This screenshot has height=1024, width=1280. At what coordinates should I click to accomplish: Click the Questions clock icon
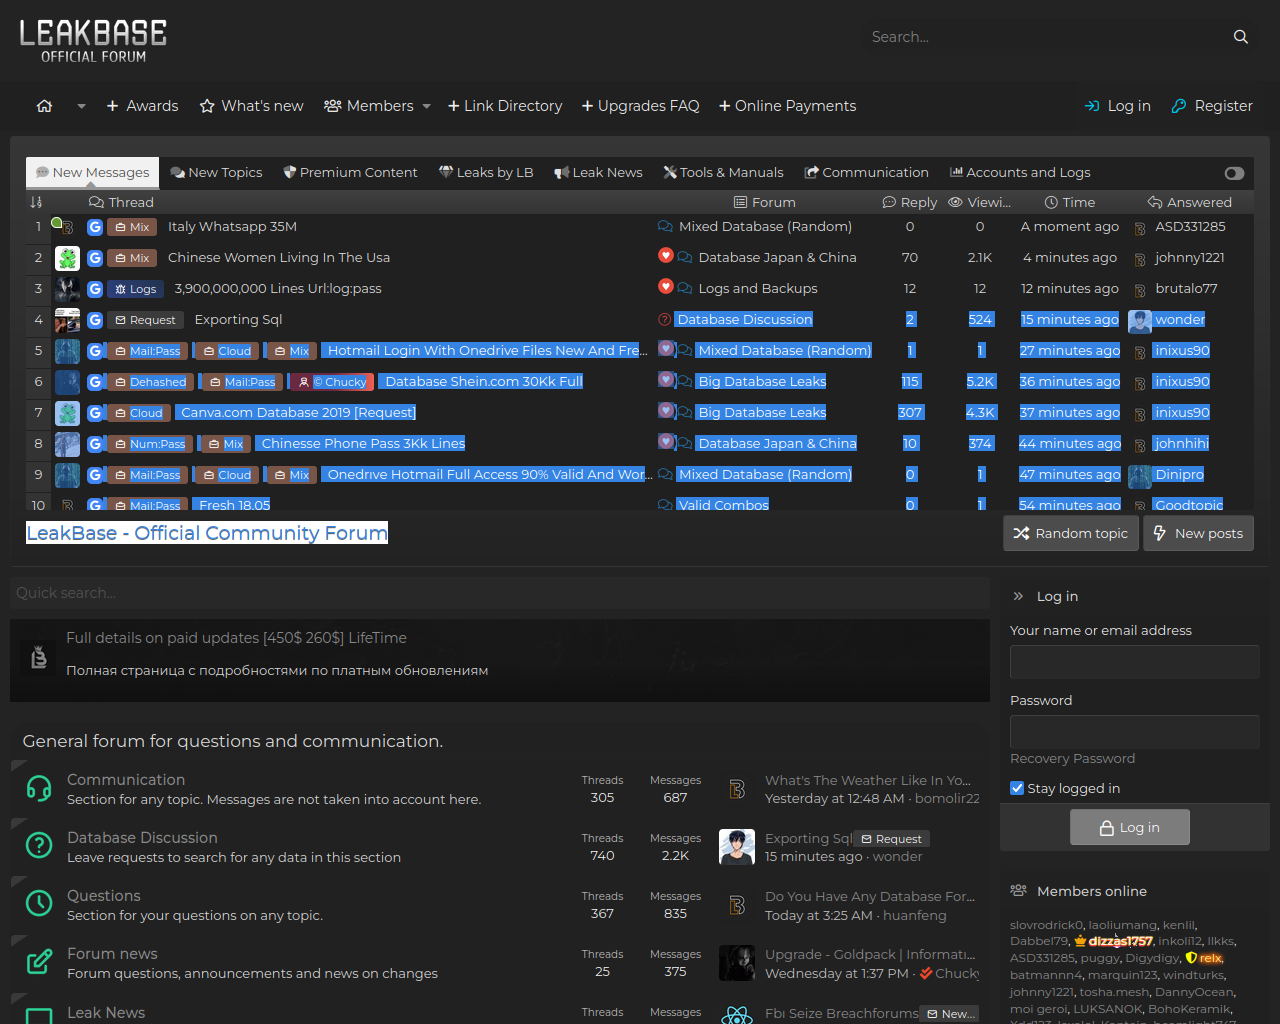click(x=39, y=904)
